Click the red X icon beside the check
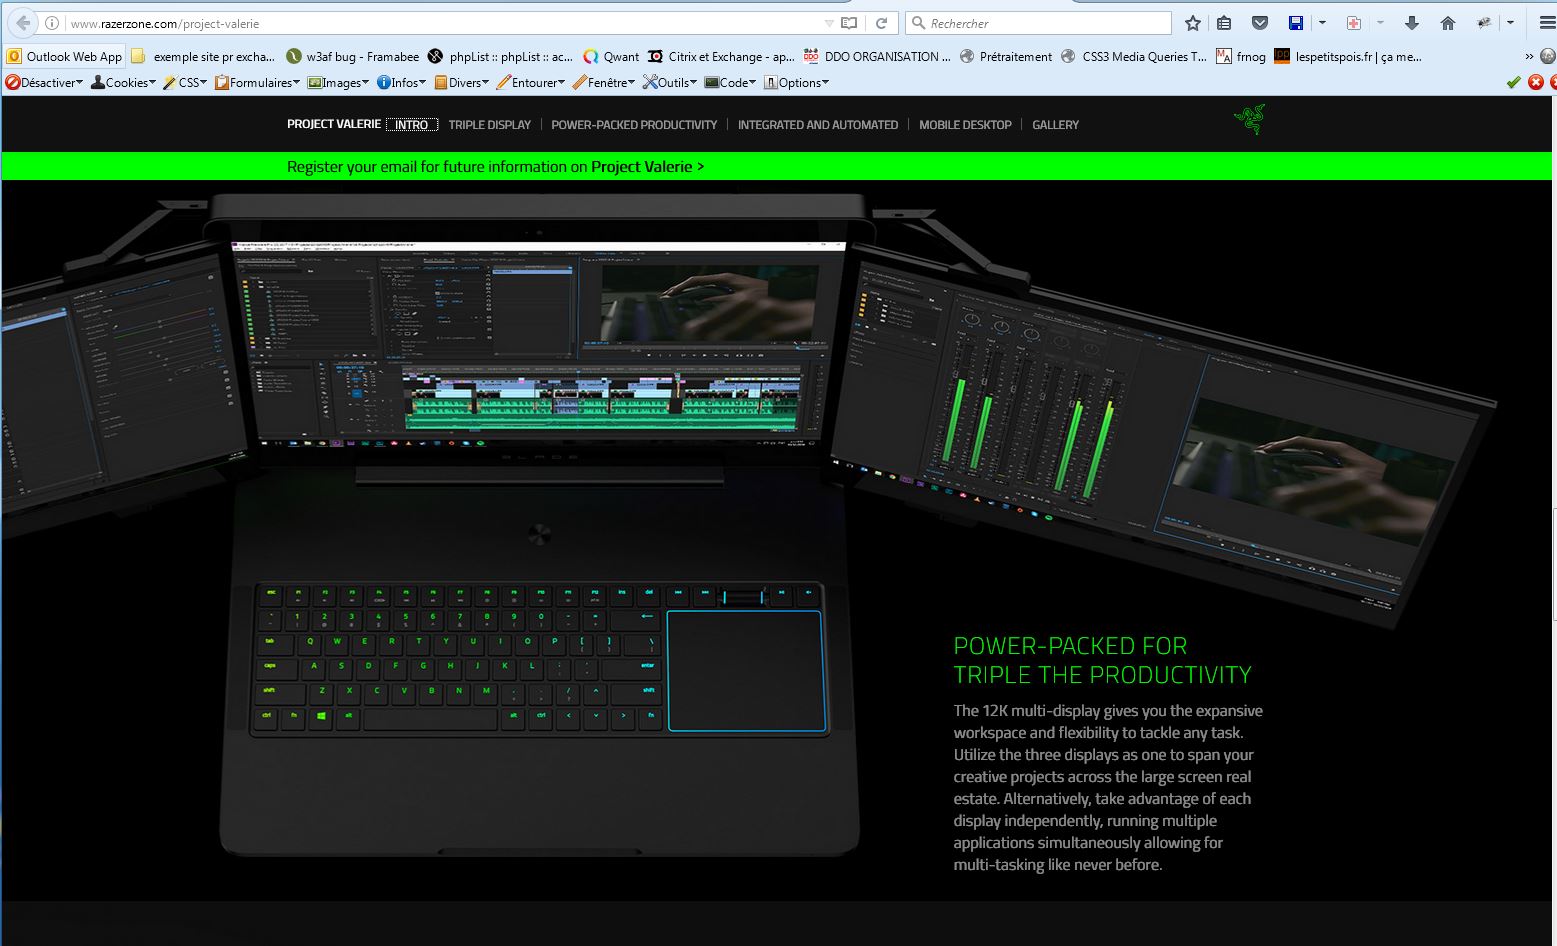 pos(1536,83)
